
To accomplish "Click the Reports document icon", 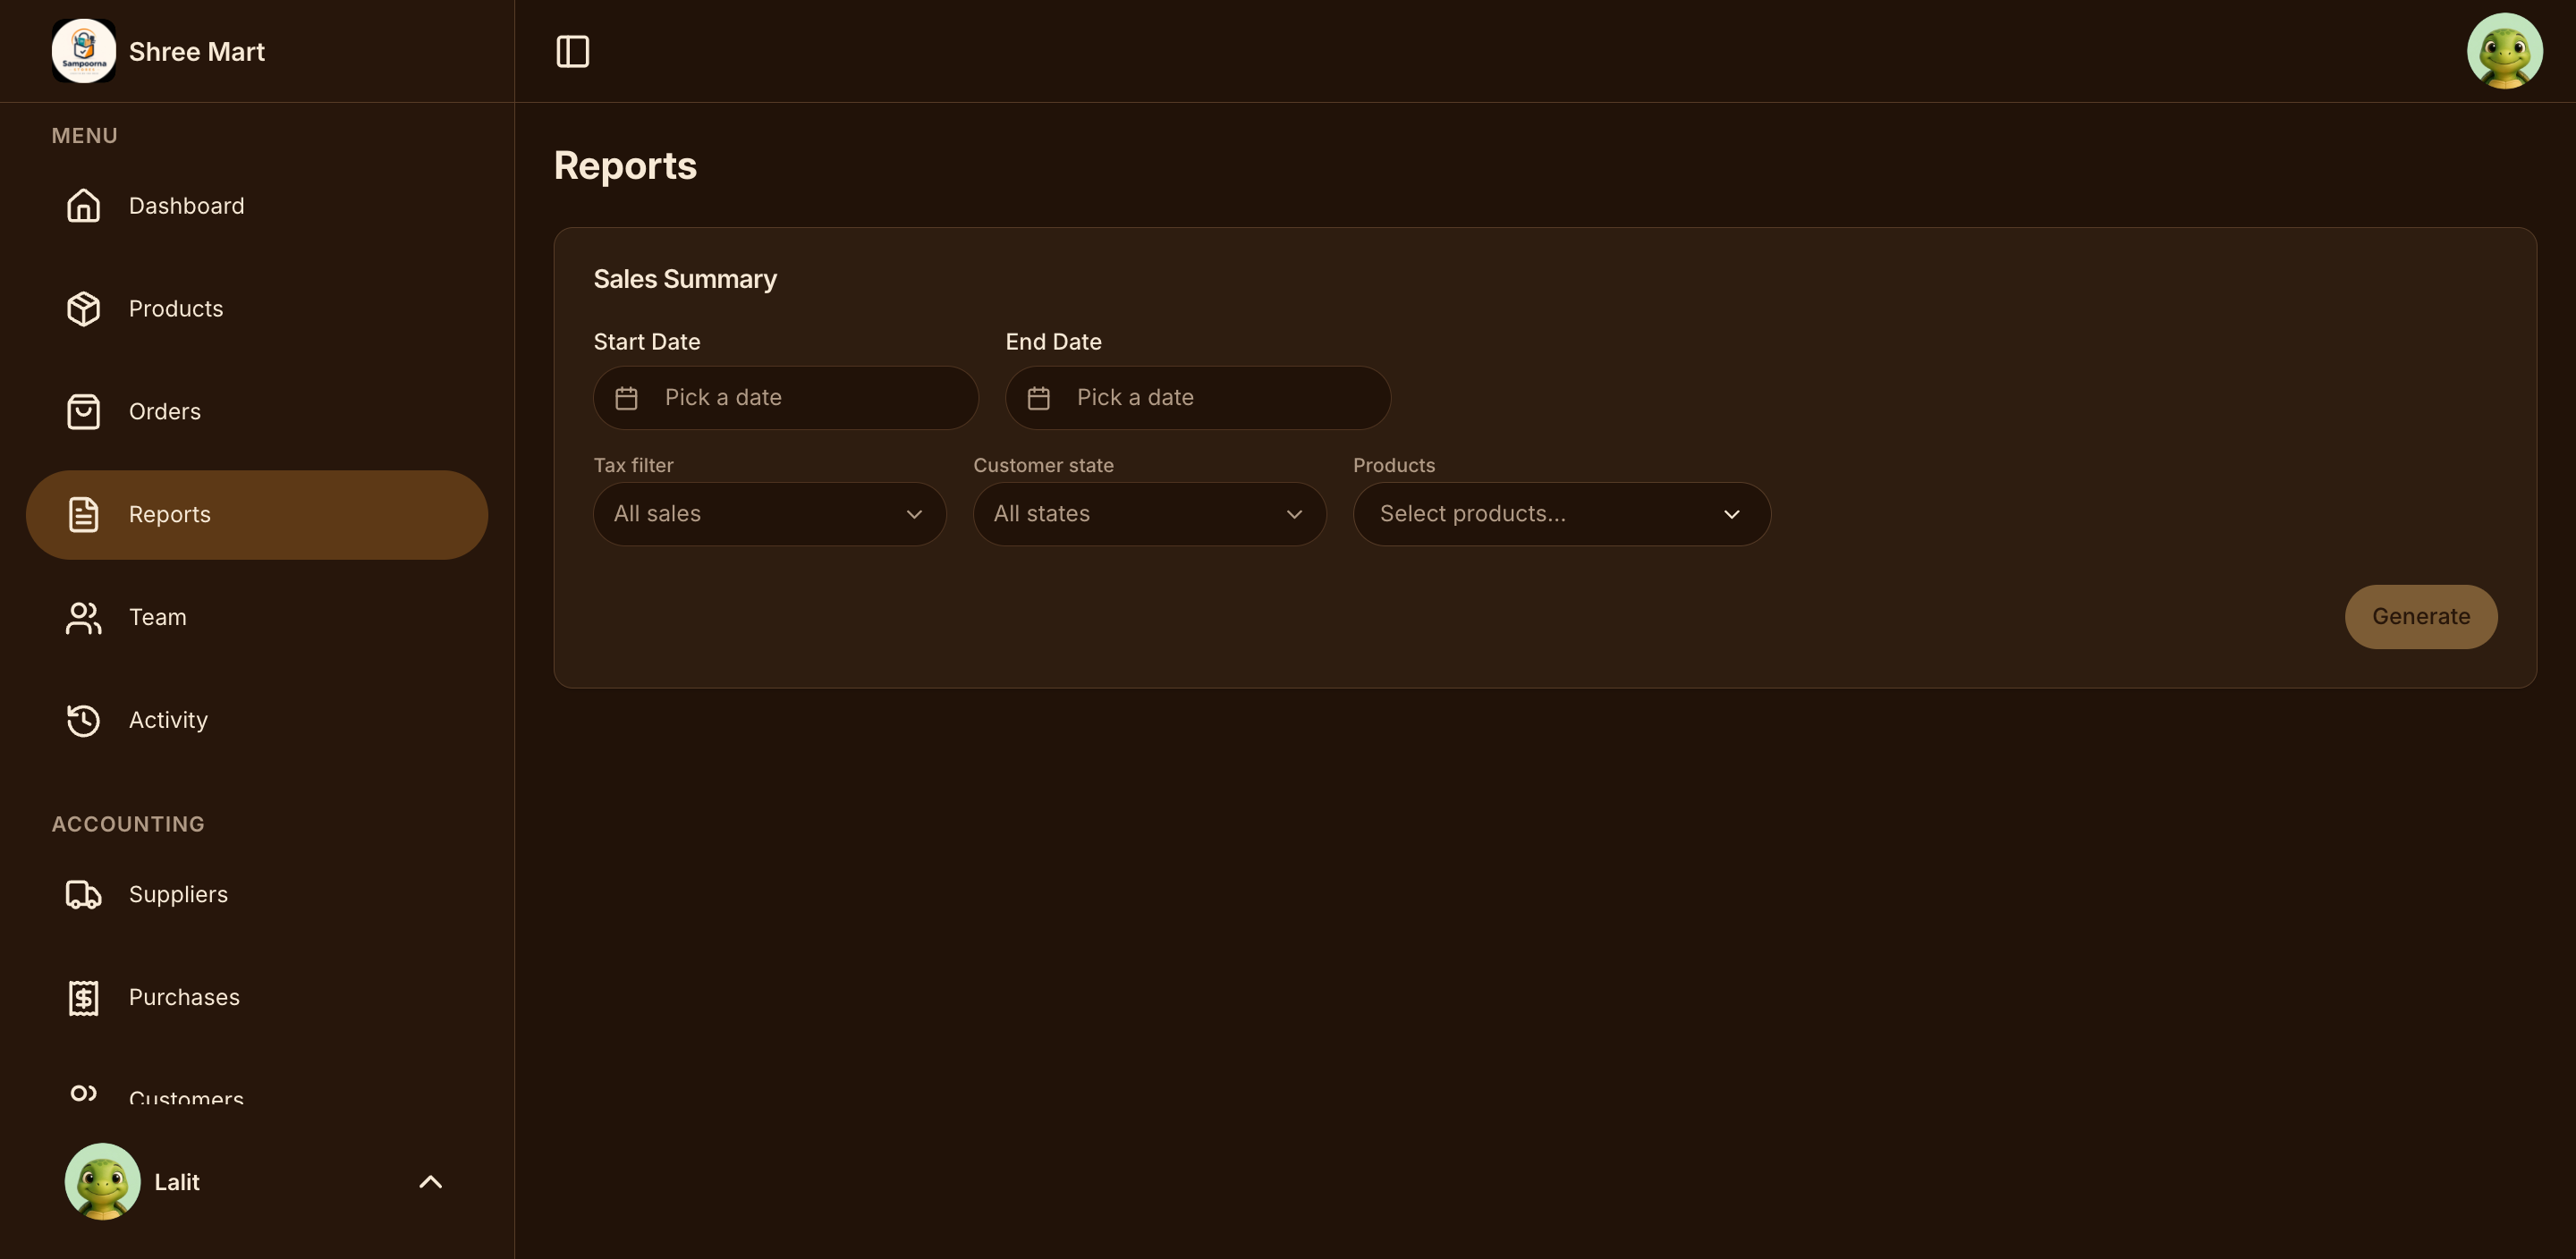I will tap(83, 514).
